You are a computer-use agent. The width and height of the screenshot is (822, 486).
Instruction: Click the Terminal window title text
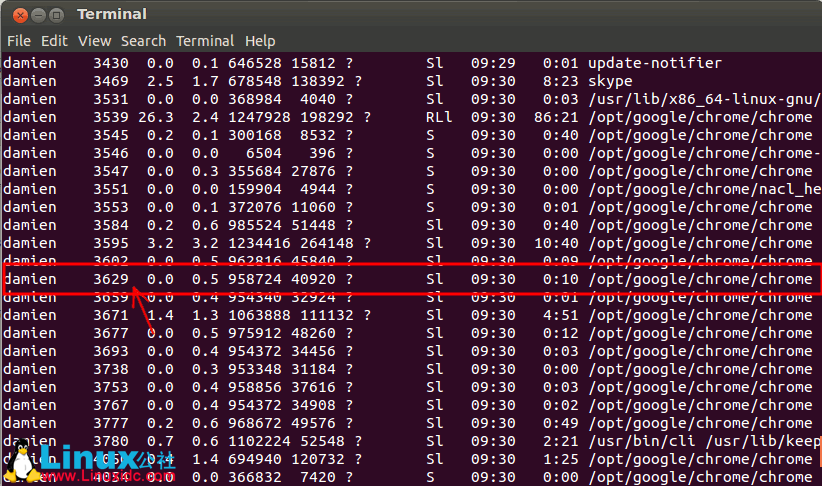(x=112, y=14)
